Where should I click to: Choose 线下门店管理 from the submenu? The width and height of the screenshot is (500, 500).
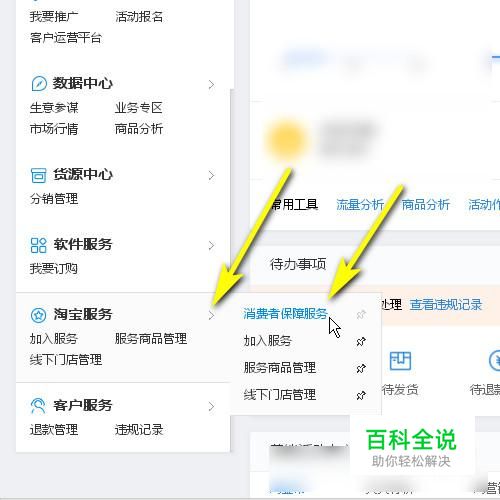pos(280,395)
